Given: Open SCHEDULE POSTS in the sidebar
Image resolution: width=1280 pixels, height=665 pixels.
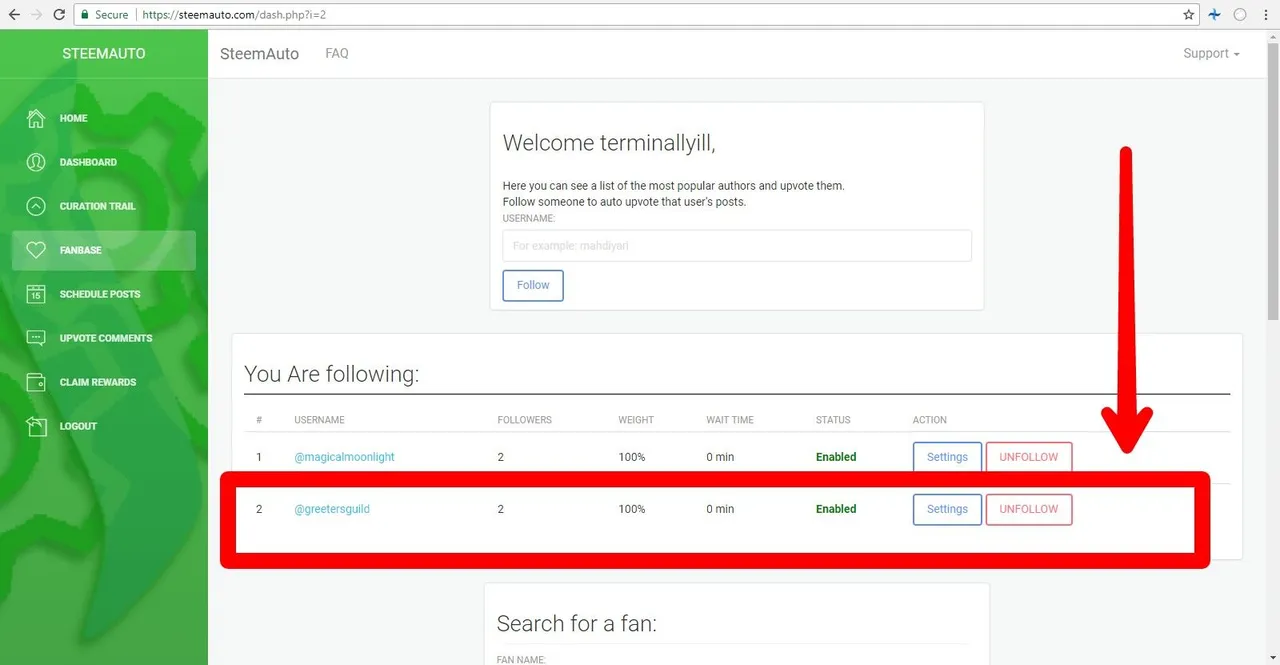Looking at the screenshot, I should pos(104,294).
